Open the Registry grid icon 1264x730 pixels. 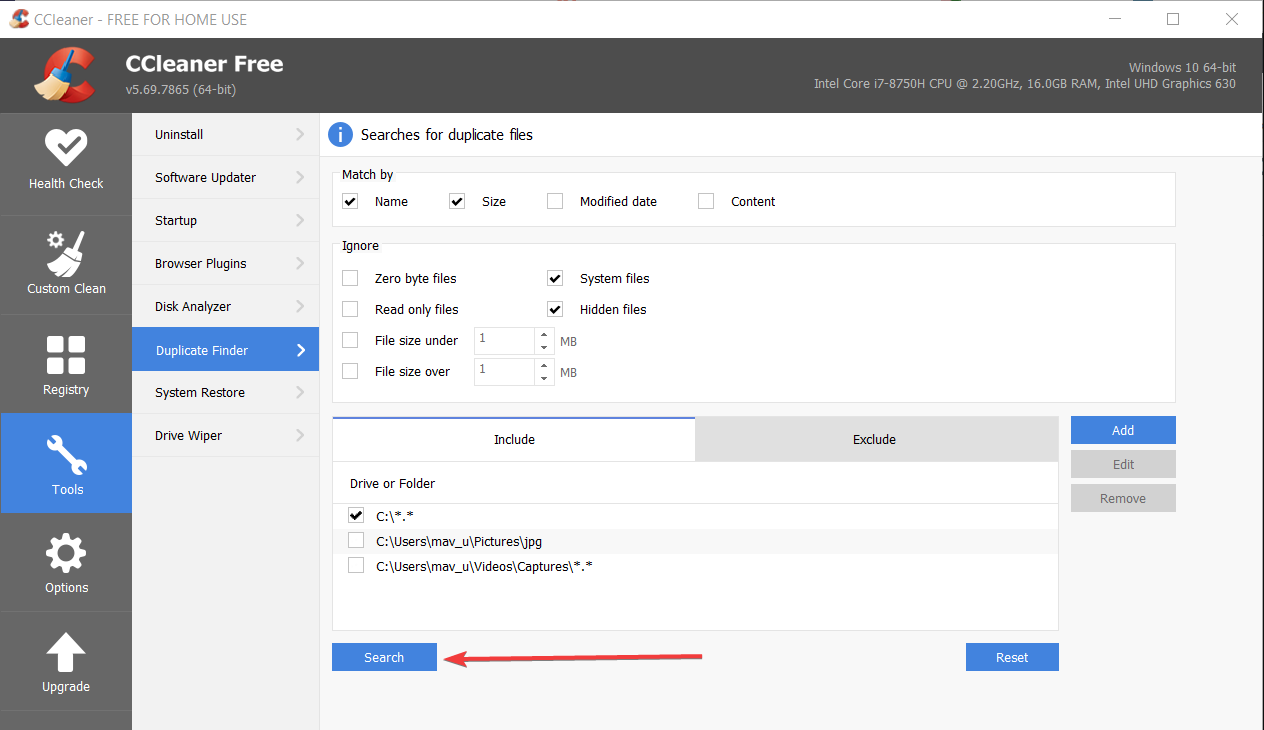coord(66,355)
